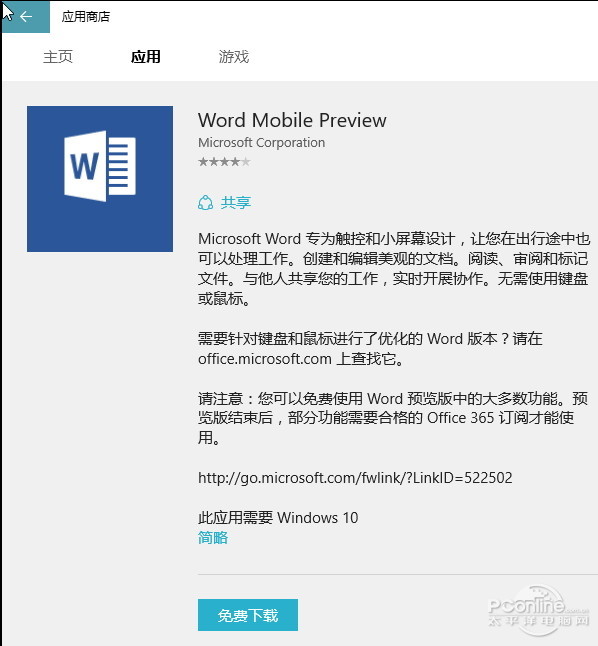
Task: Switch to the 游戏 tab
Action: click(234, 57)
